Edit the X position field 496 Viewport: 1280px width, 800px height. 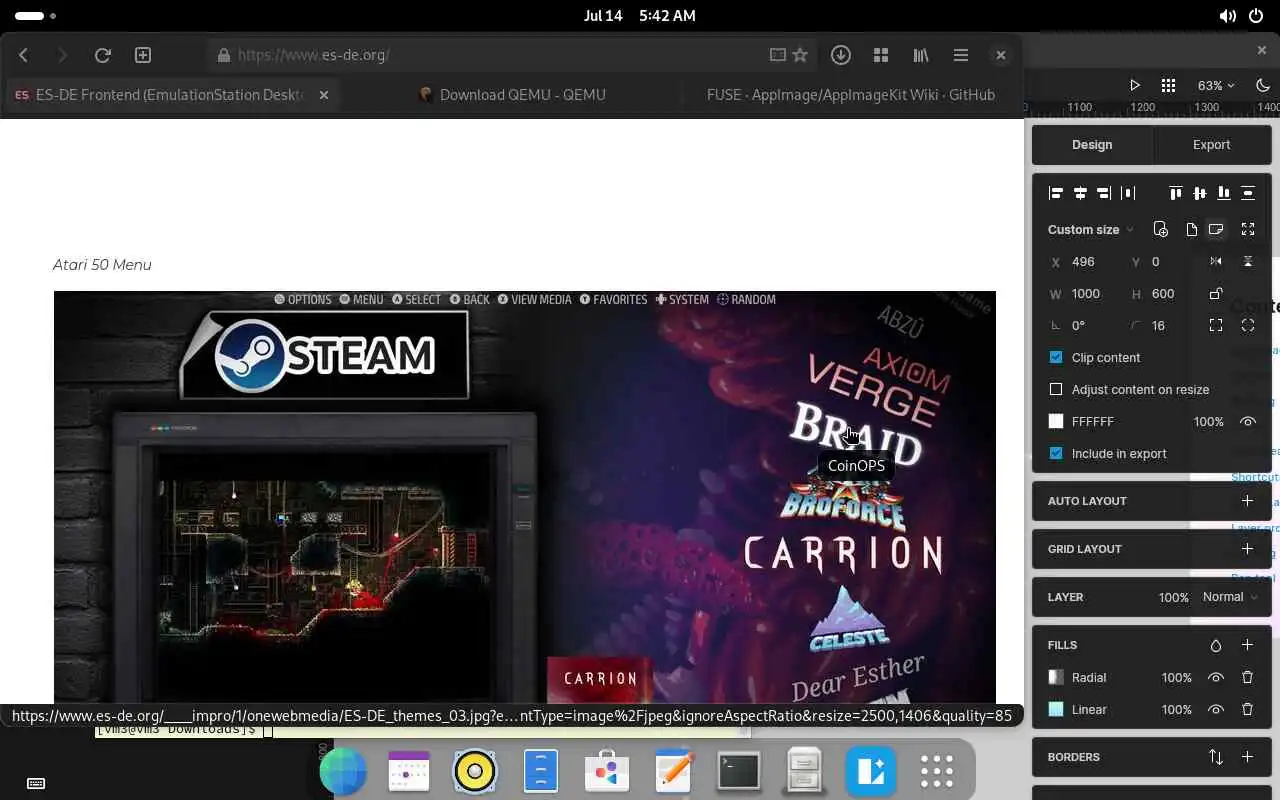(1083, 261)
